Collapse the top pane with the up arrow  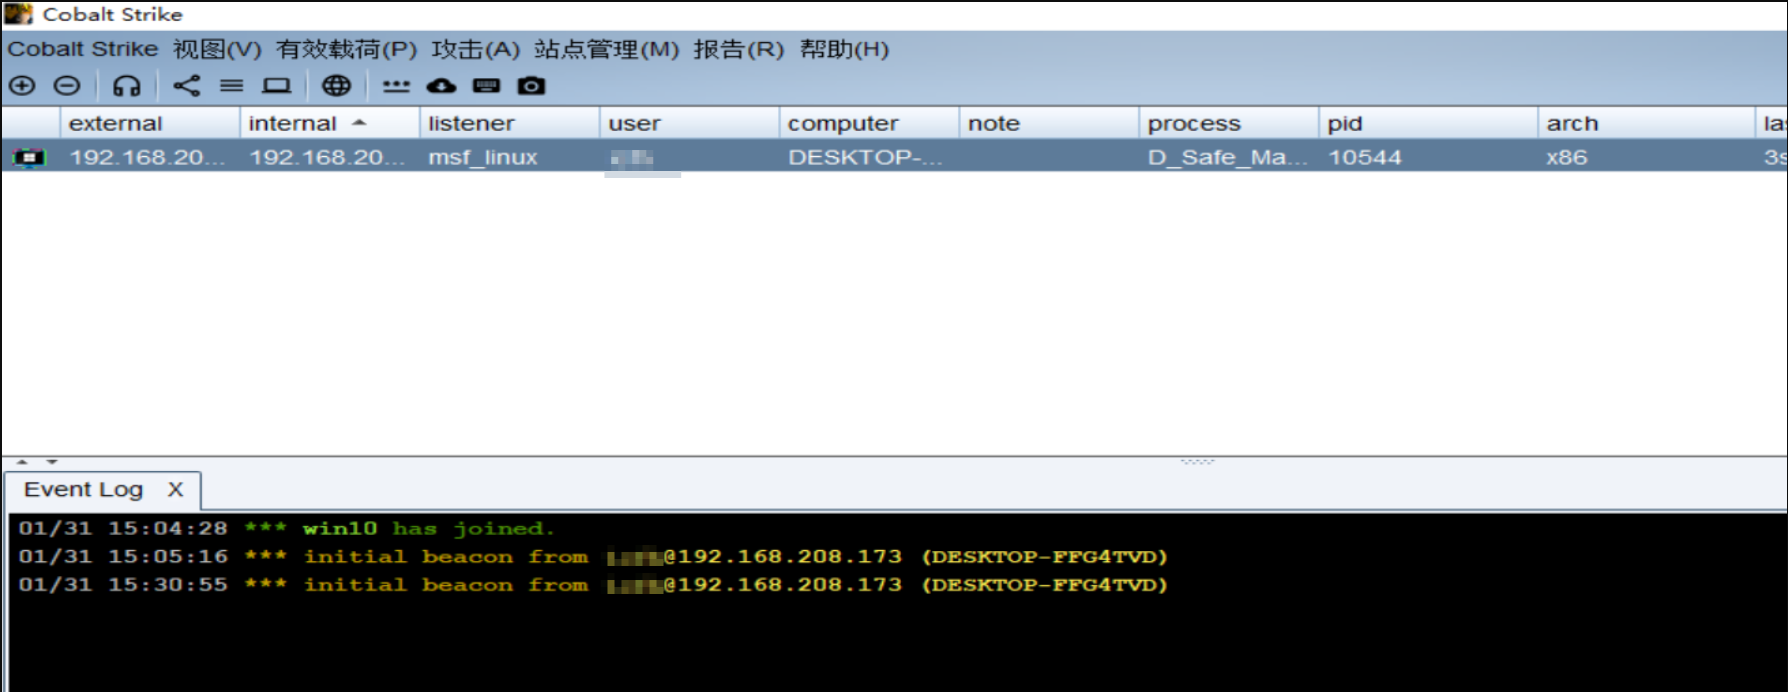pyautogui.click(x=22, y=462)
